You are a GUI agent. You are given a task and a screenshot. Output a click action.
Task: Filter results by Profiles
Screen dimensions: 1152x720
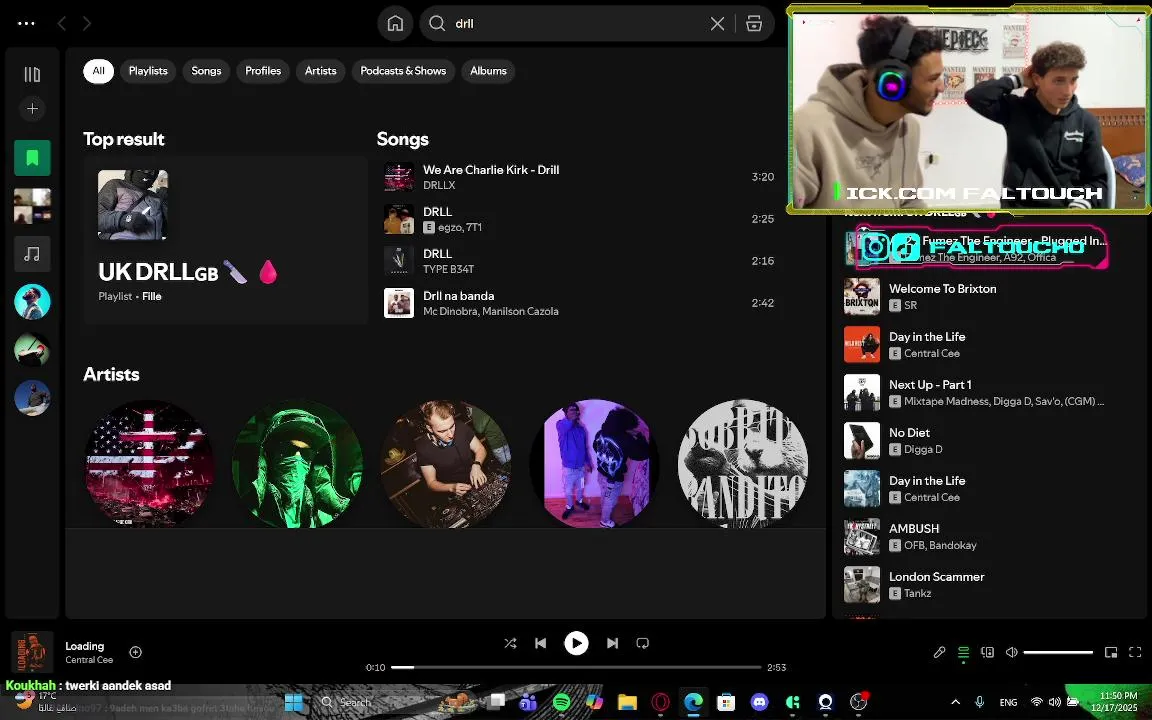click(x=263, y=71)
